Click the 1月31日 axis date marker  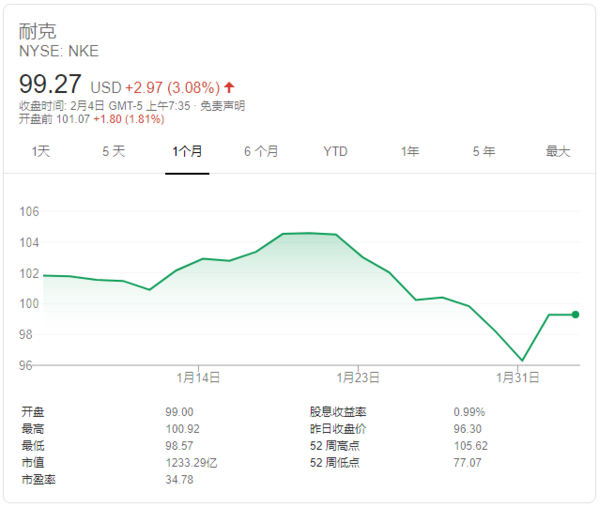pos(518,377)
